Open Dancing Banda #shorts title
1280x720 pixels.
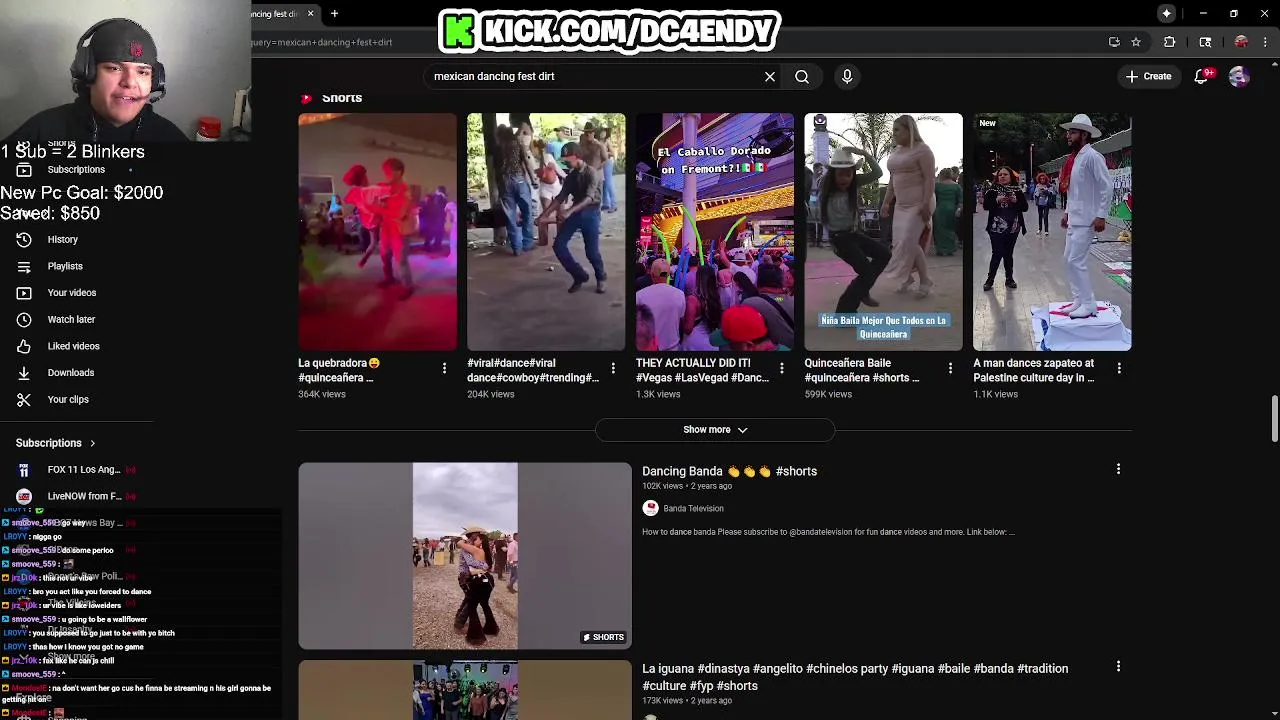729,471
